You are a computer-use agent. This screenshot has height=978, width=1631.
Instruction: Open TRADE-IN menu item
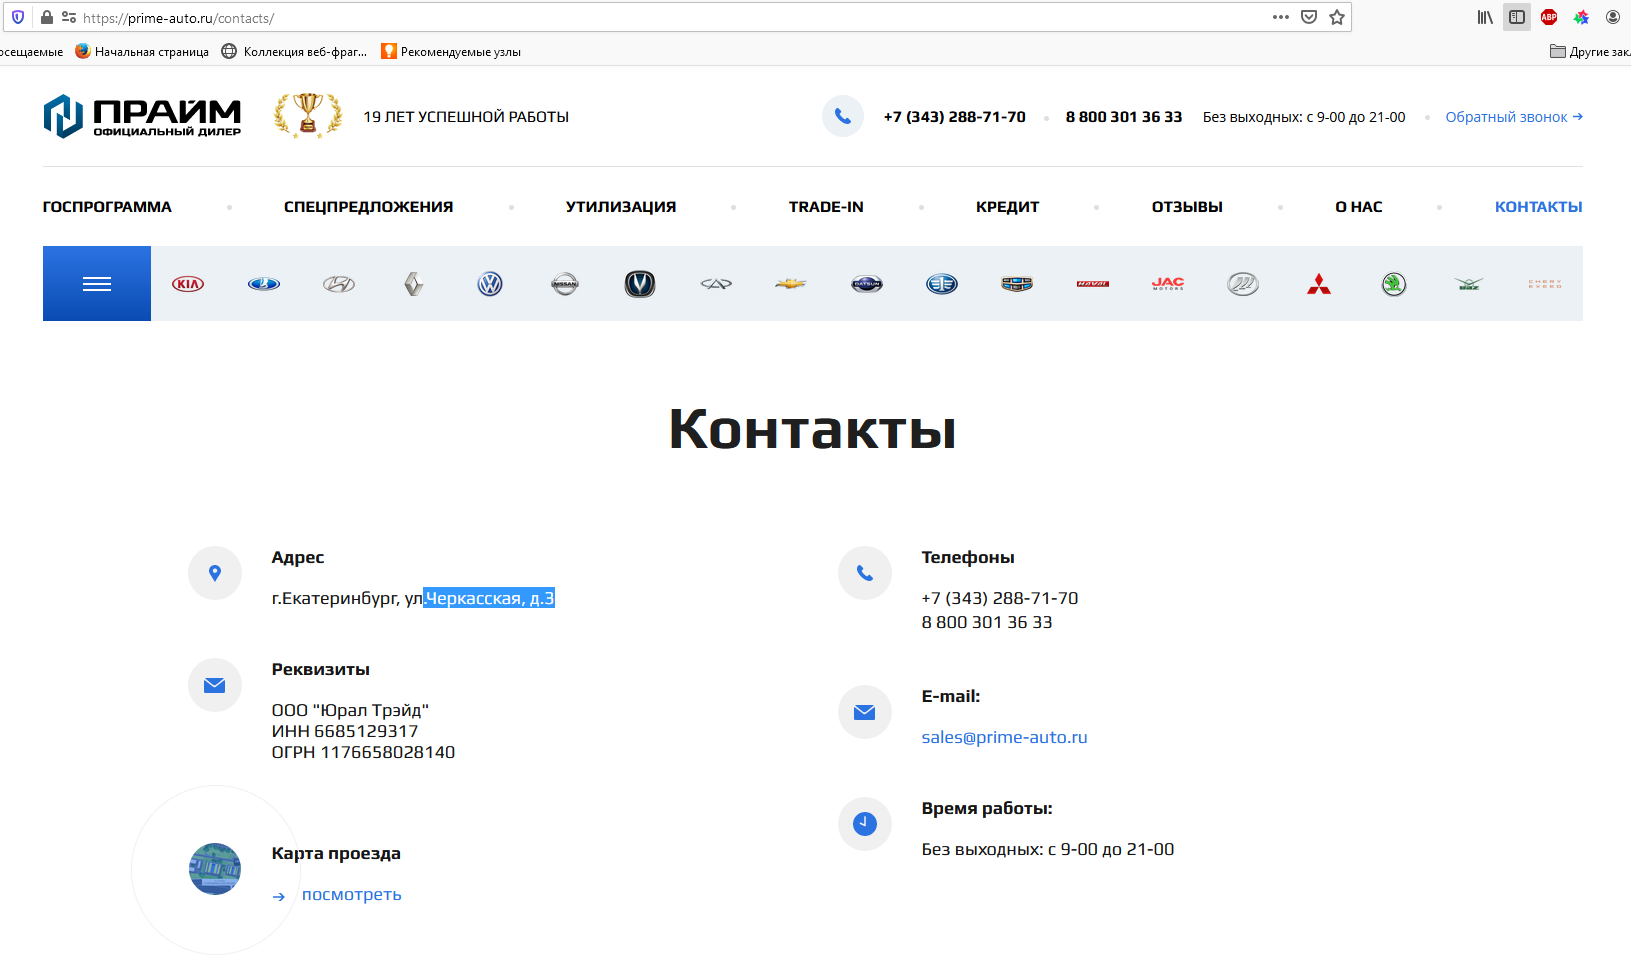[x=826, y=207]
